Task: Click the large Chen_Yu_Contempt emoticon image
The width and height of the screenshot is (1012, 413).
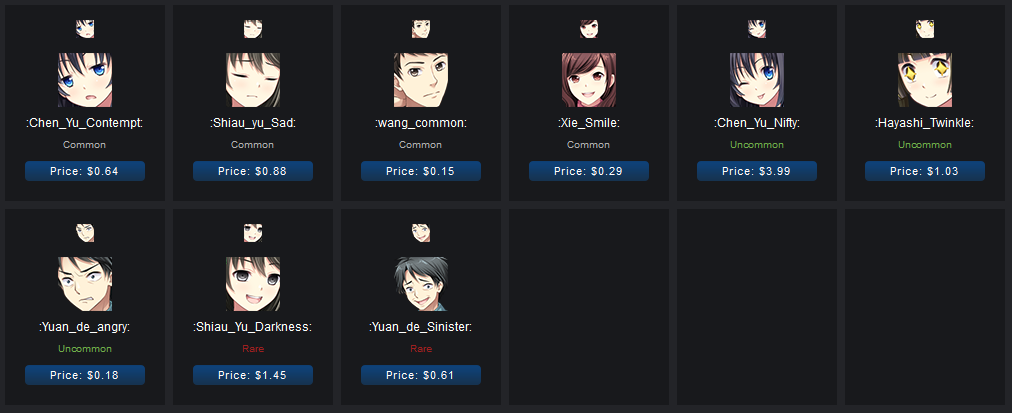Action: coord(85,80)
